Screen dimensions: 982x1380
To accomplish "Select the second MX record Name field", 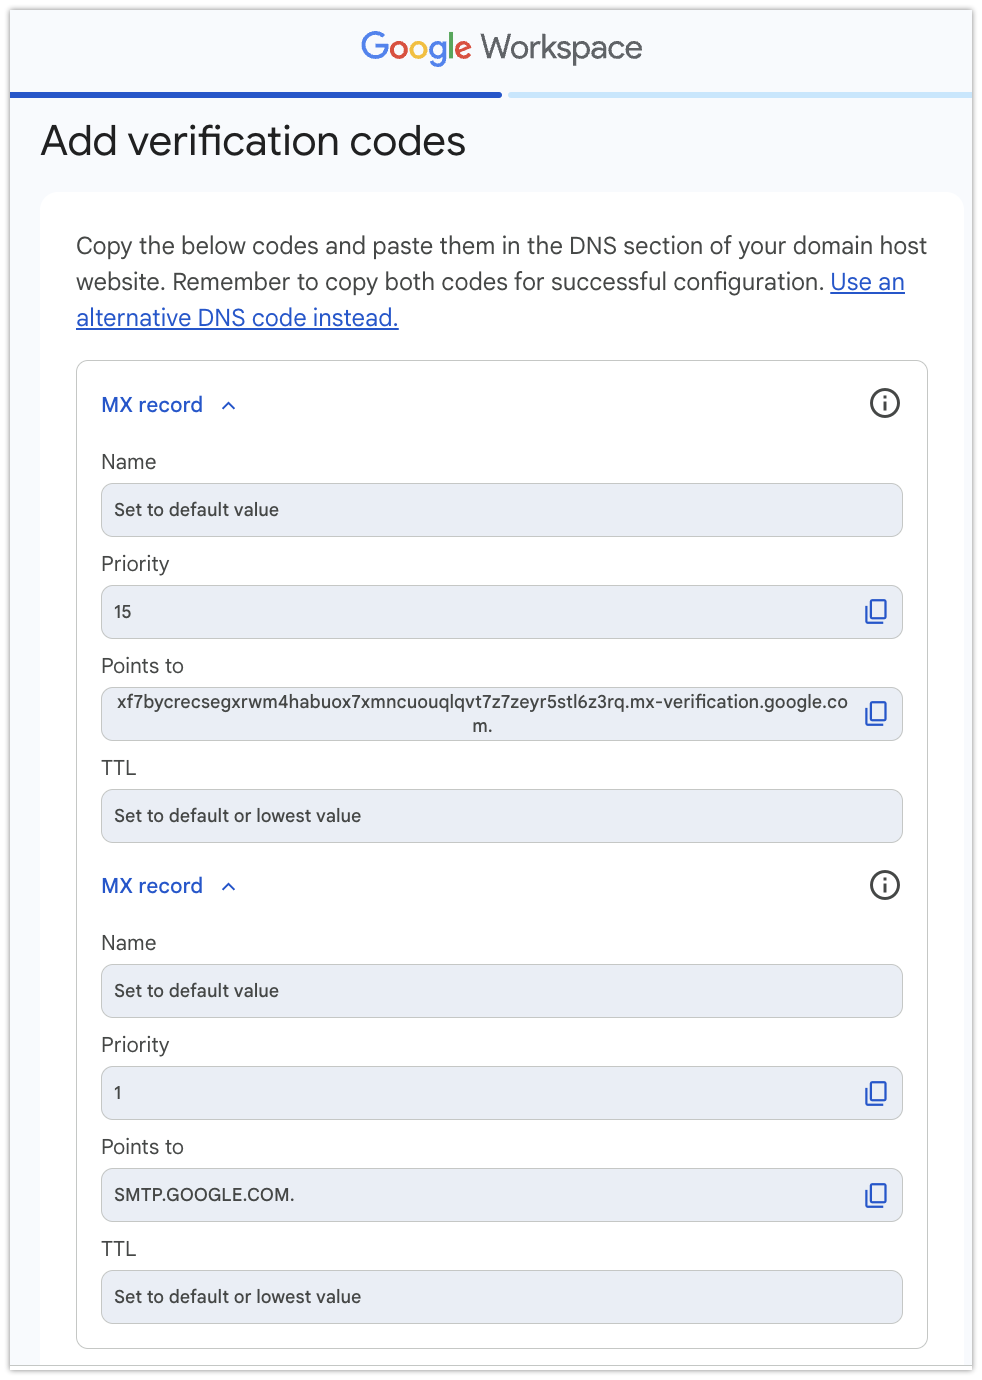I will pos(502,991).
